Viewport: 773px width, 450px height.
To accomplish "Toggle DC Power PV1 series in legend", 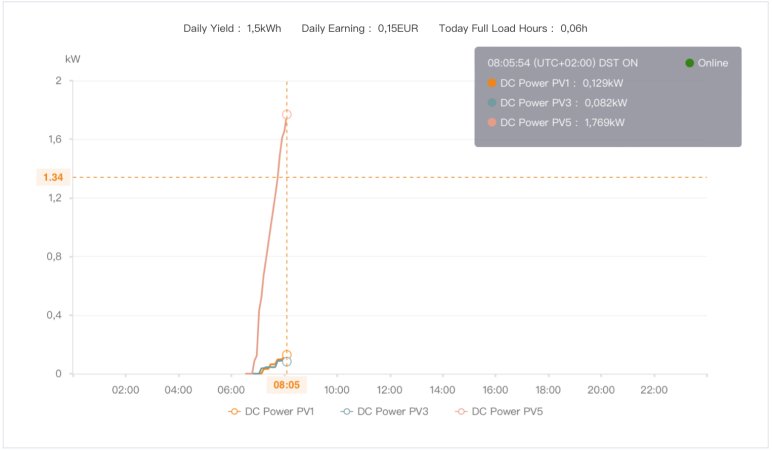I will tap(271, 411).
